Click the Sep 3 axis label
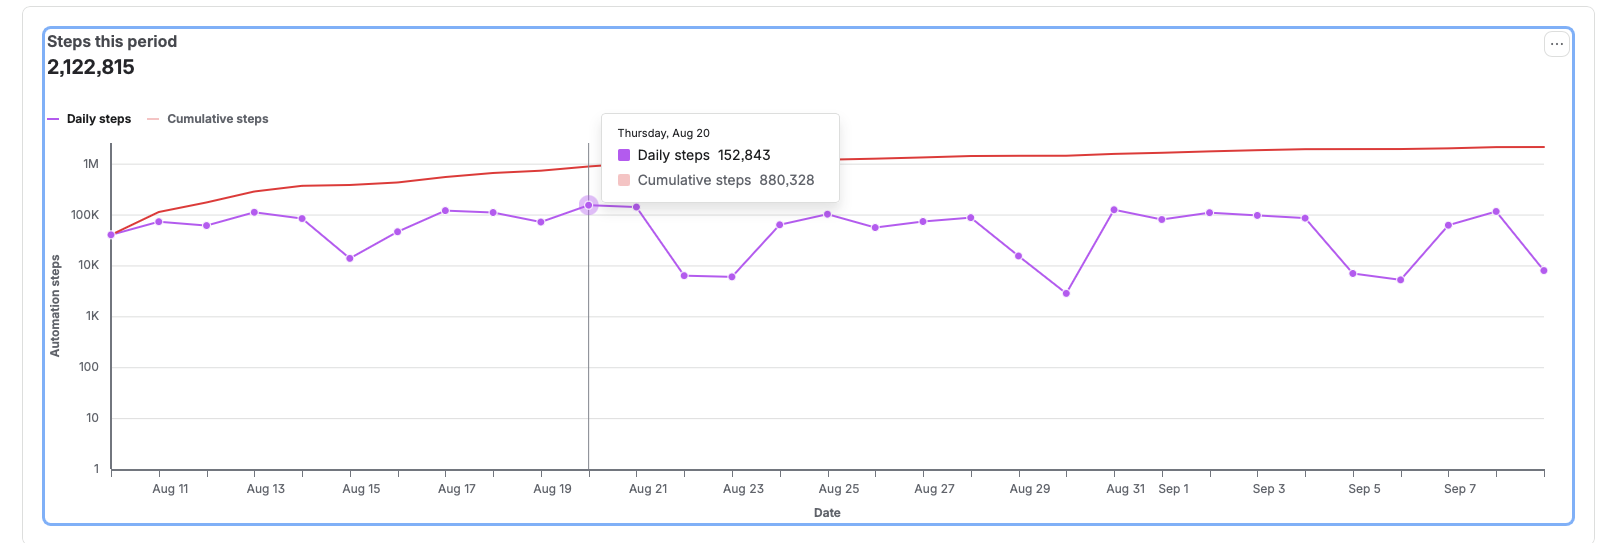The image size is (1600, 543). tap(1269, 489)
